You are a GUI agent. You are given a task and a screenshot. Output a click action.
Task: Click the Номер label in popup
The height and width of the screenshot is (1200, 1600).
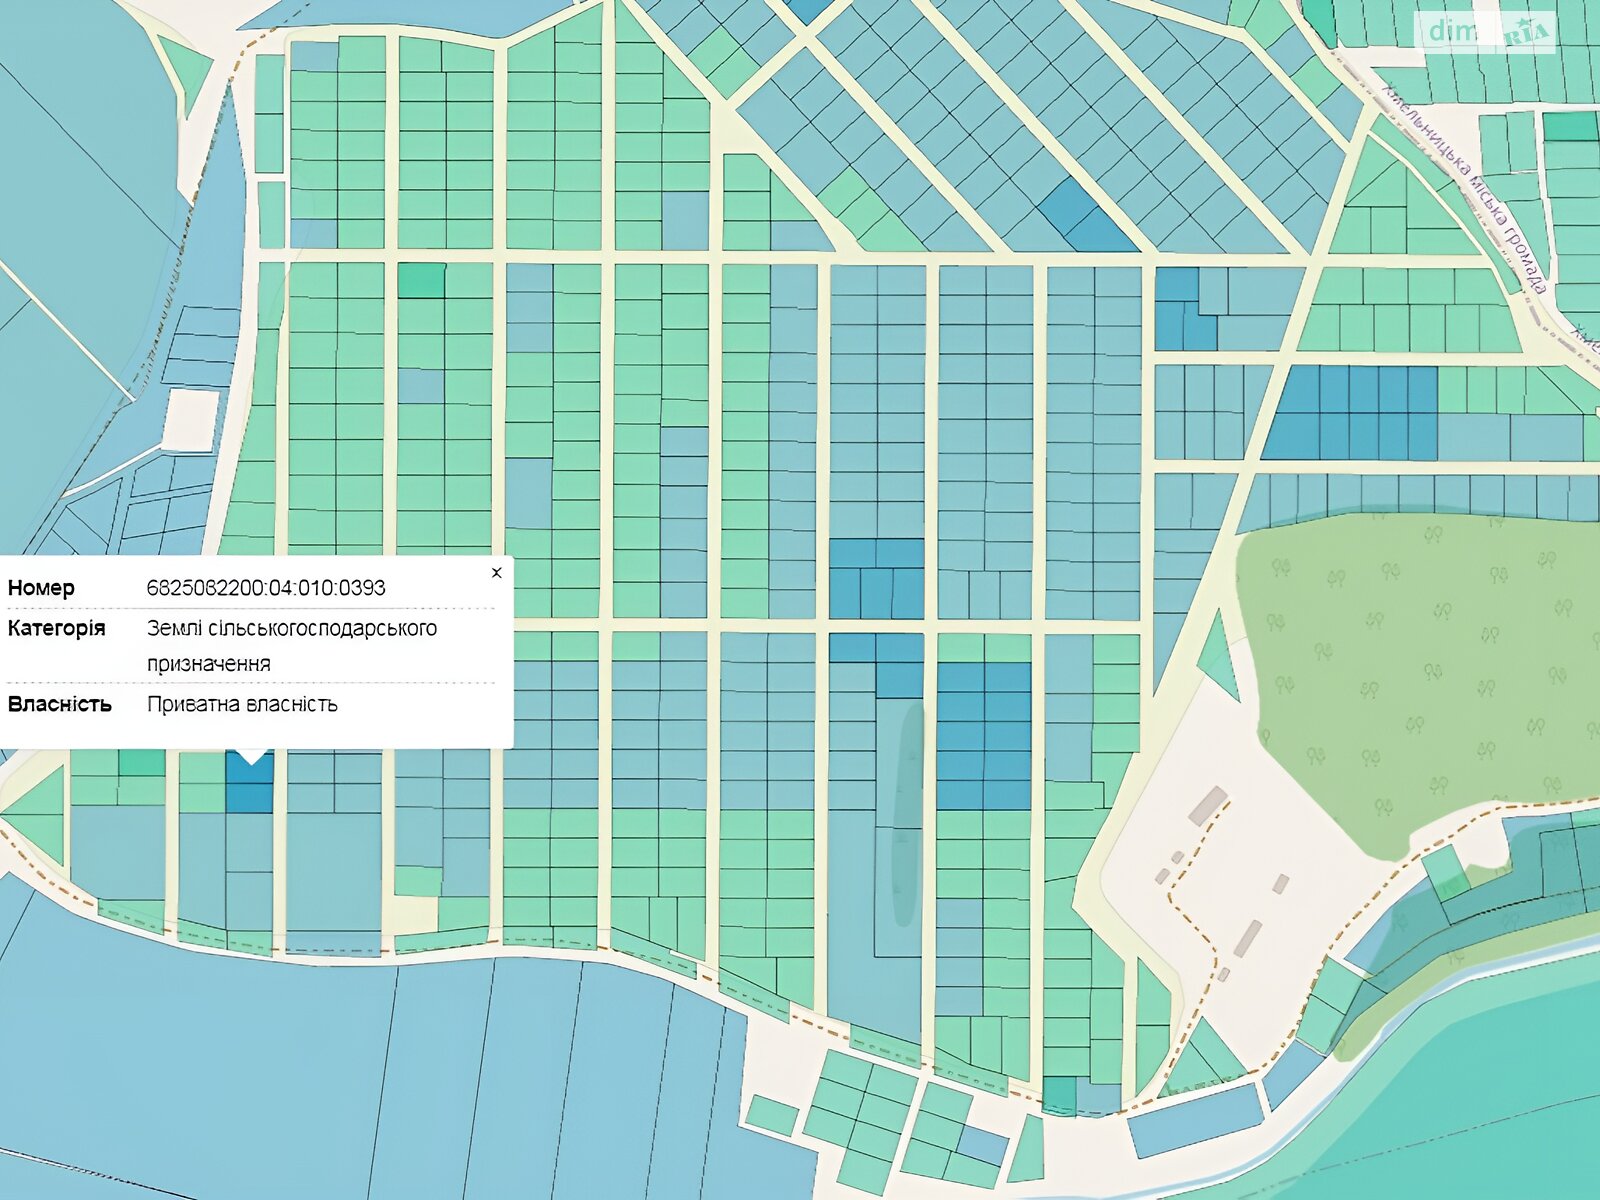pyautogui.click(x=41, y=588)
